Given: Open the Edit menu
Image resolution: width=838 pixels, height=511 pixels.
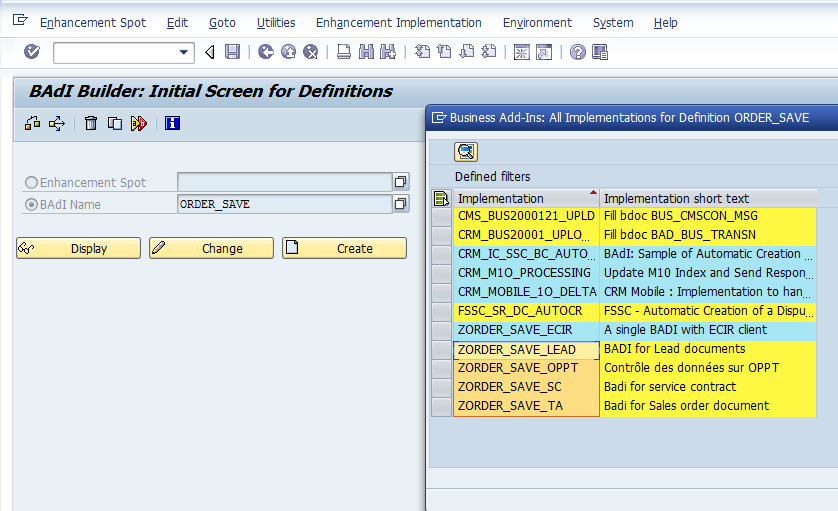Looking at the screenshot, I should (x=177, y=22).
